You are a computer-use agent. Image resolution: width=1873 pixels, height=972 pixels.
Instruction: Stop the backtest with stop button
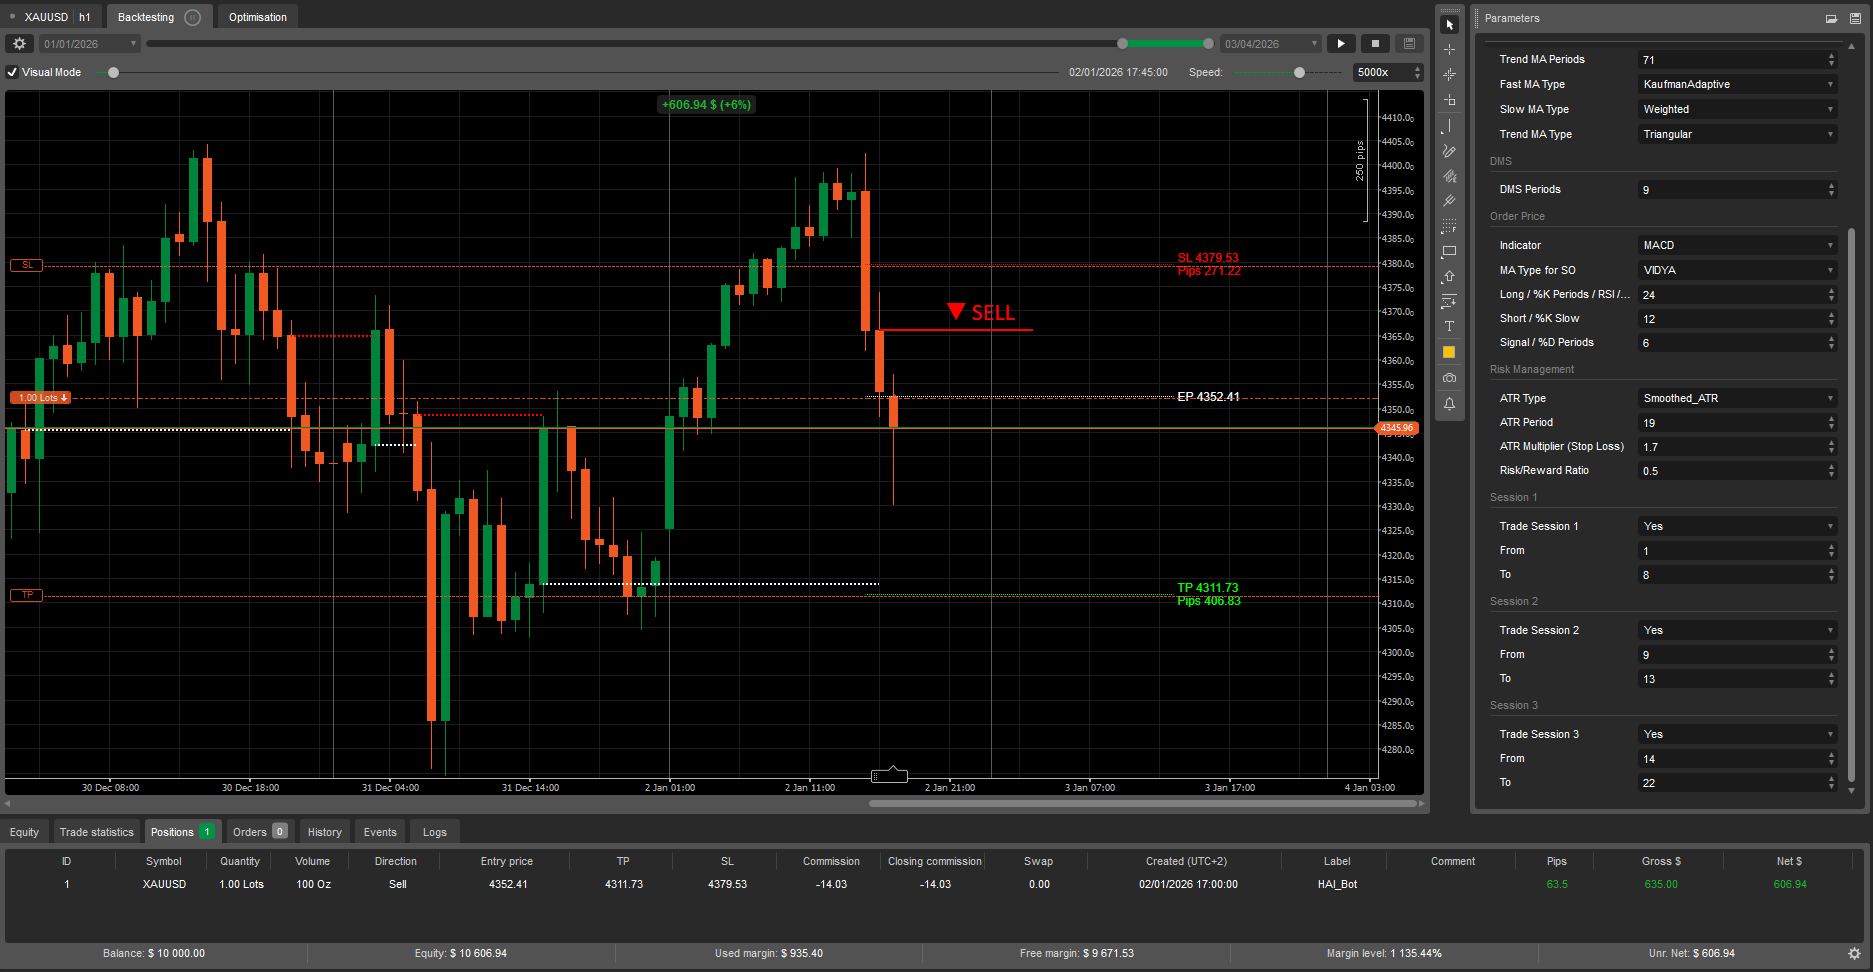click(x=1375, y=44)
